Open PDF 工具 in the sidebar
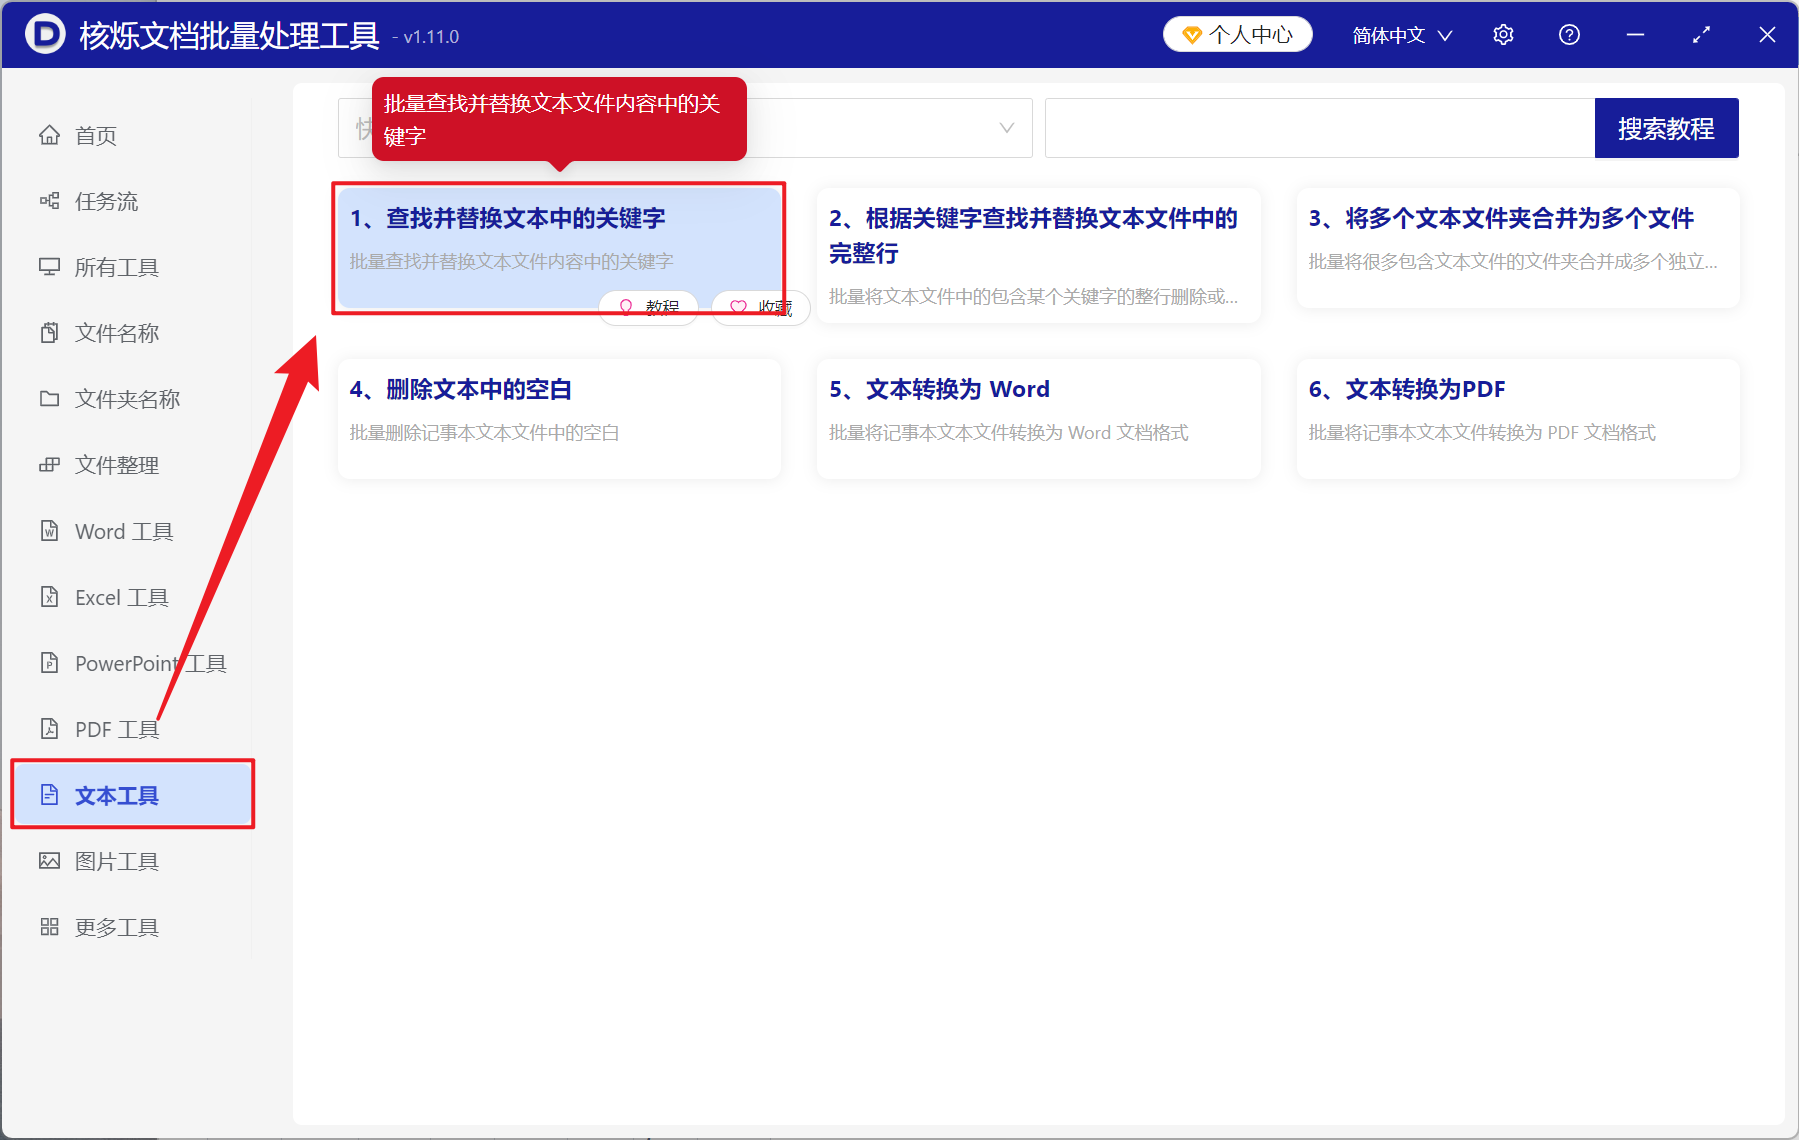This screenshot has height=1140, width=1799. coord(115,729)
